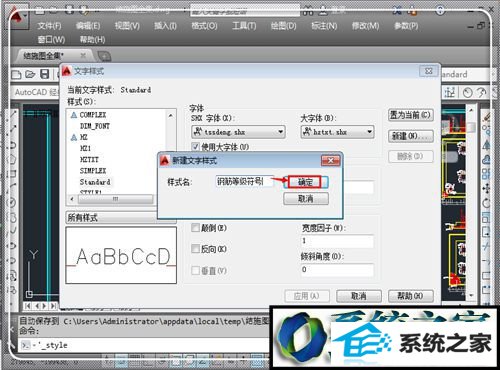Open the 标注(N) menu
The height and width of the screenshot is (370, 500).
pos(324,26)
